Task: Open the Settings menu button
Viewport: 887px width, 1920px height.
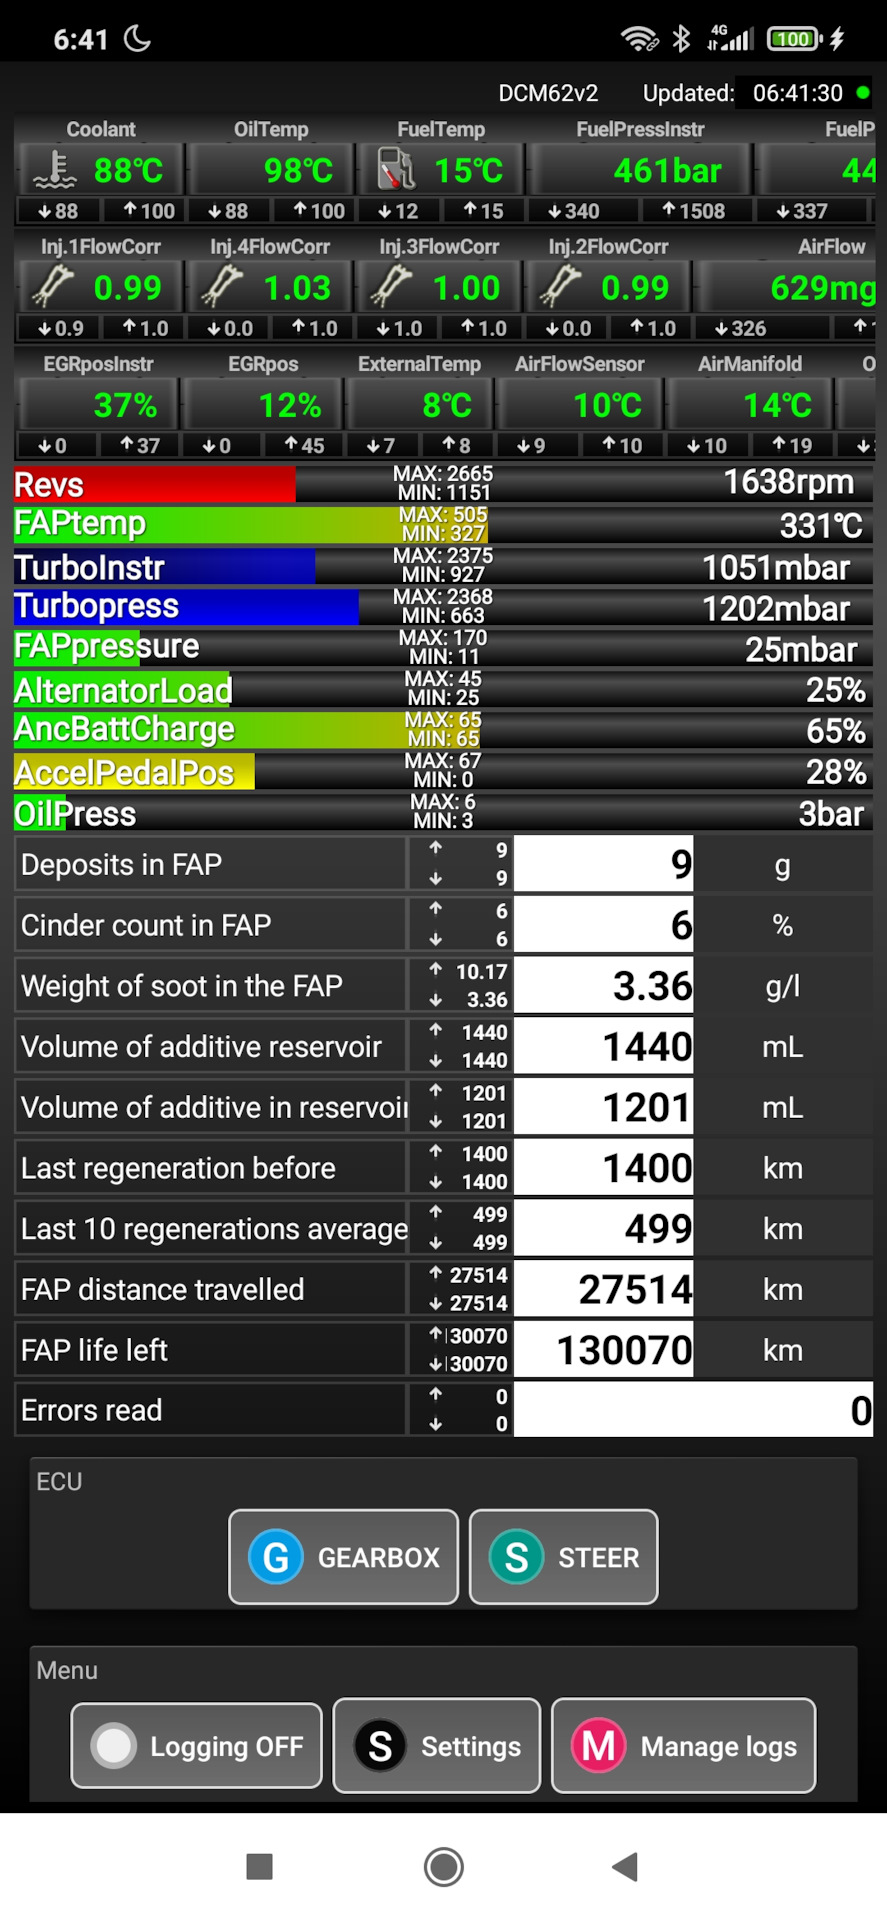Action: 437,1746
